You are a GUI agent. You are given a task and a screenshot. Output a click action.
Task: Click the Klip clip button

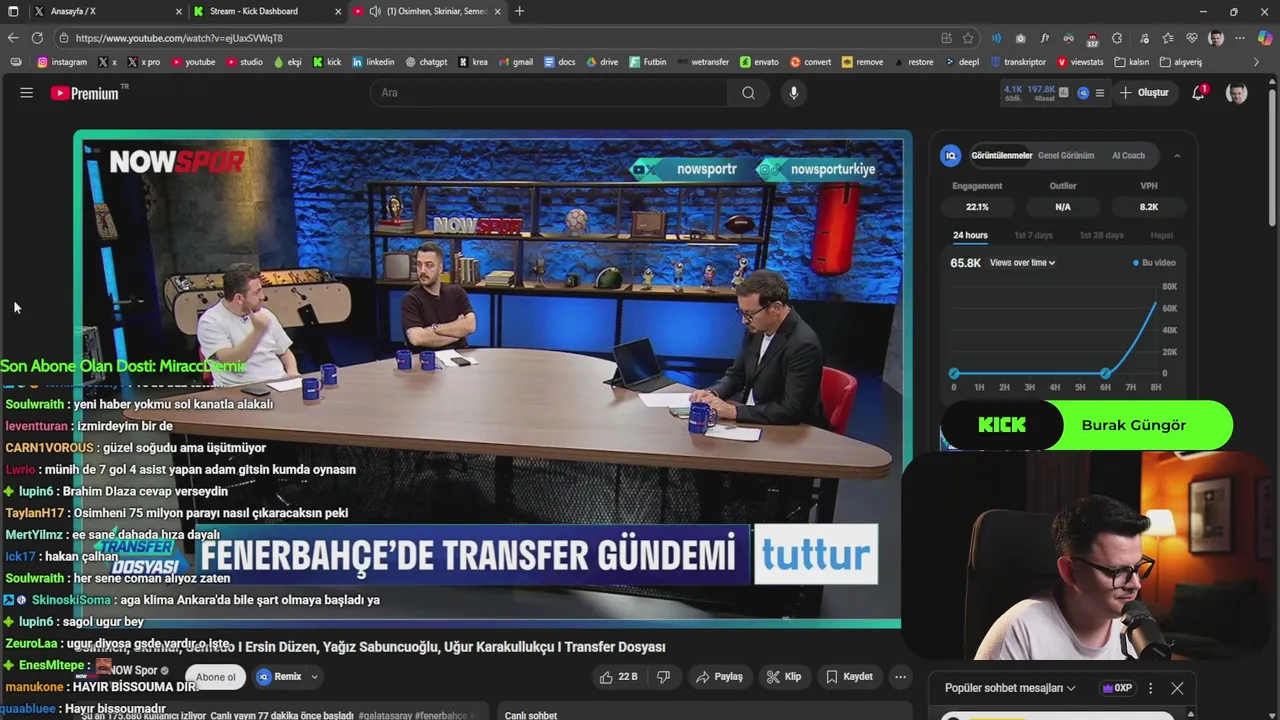pyautogui.click(x=783, y=677)
